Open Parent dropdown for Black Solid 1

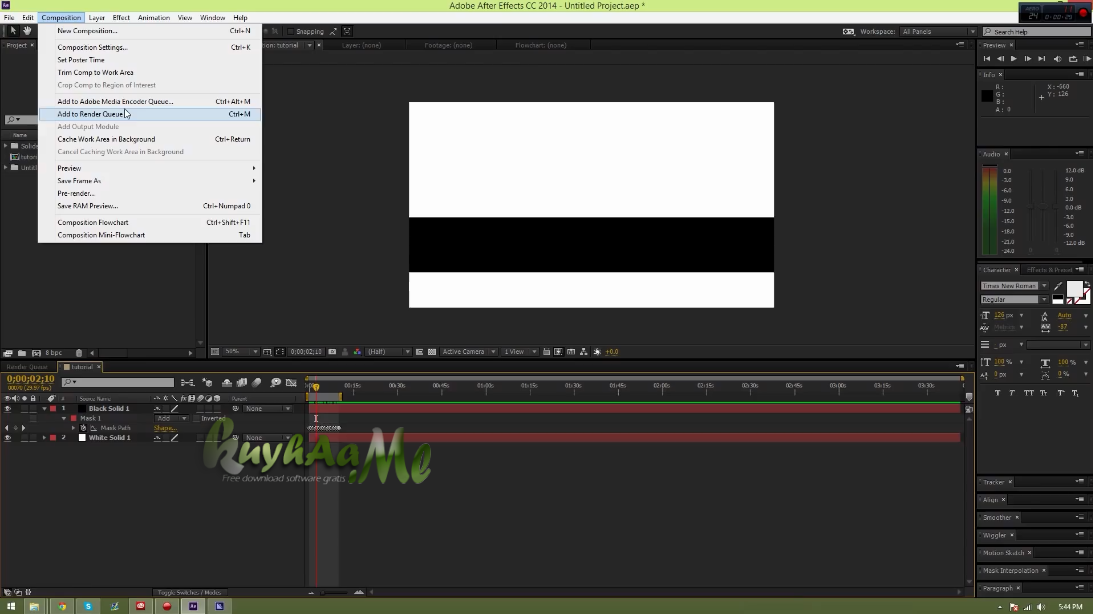[x=267, y=408]
